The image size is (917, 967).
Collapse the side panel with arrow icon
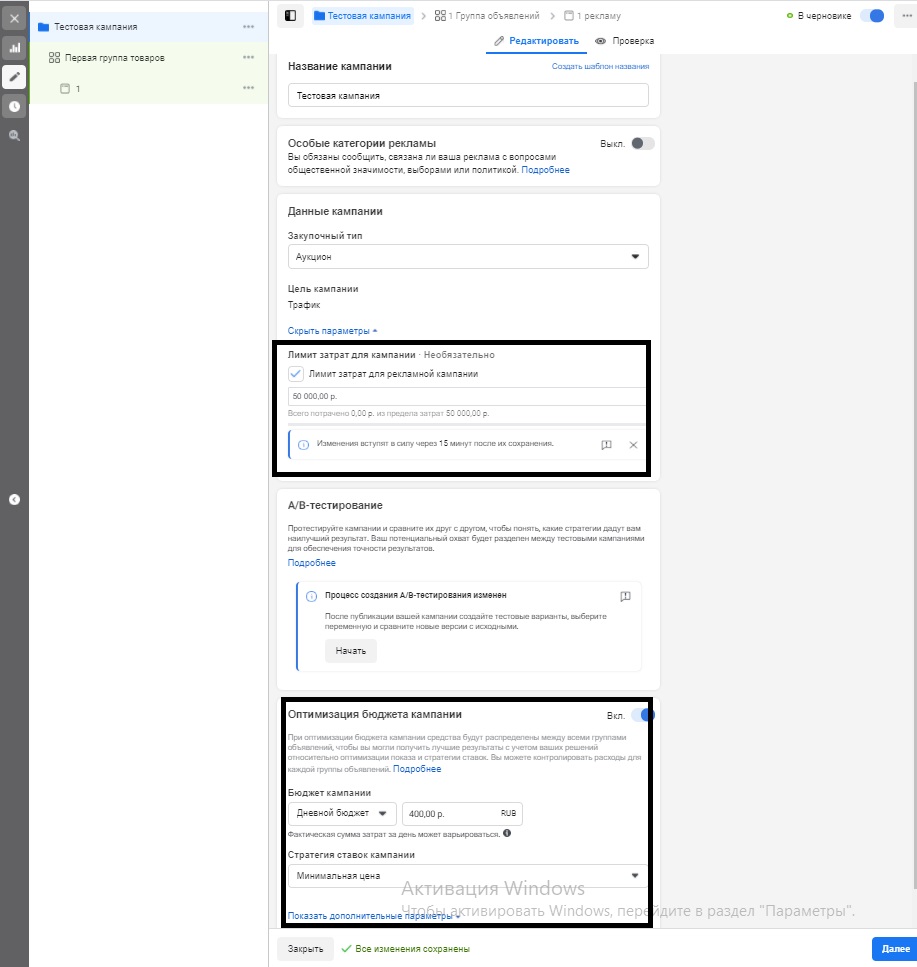coord(14,500)
